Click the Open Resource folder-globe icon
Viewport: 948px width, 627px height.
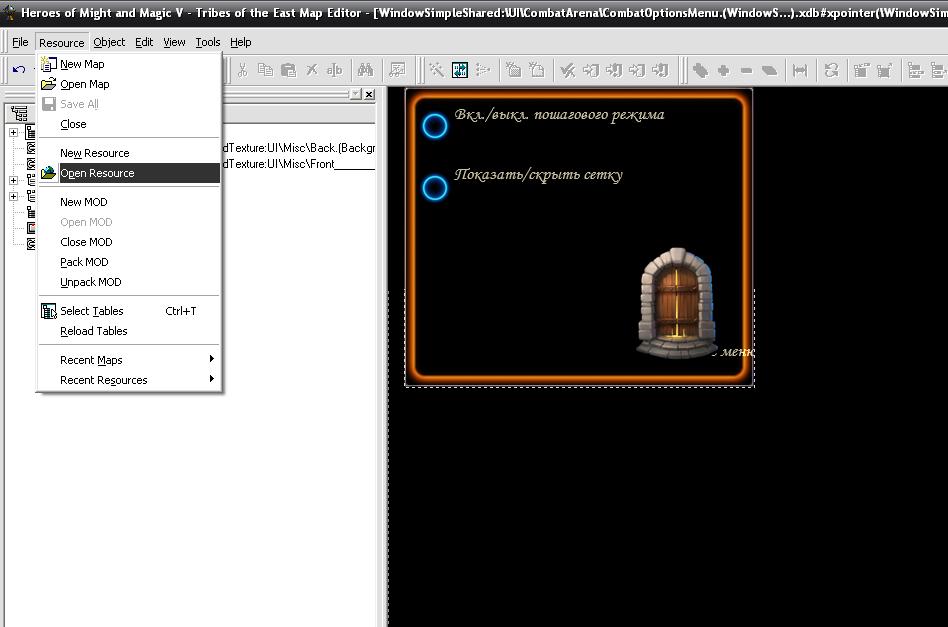click(48, 173)
